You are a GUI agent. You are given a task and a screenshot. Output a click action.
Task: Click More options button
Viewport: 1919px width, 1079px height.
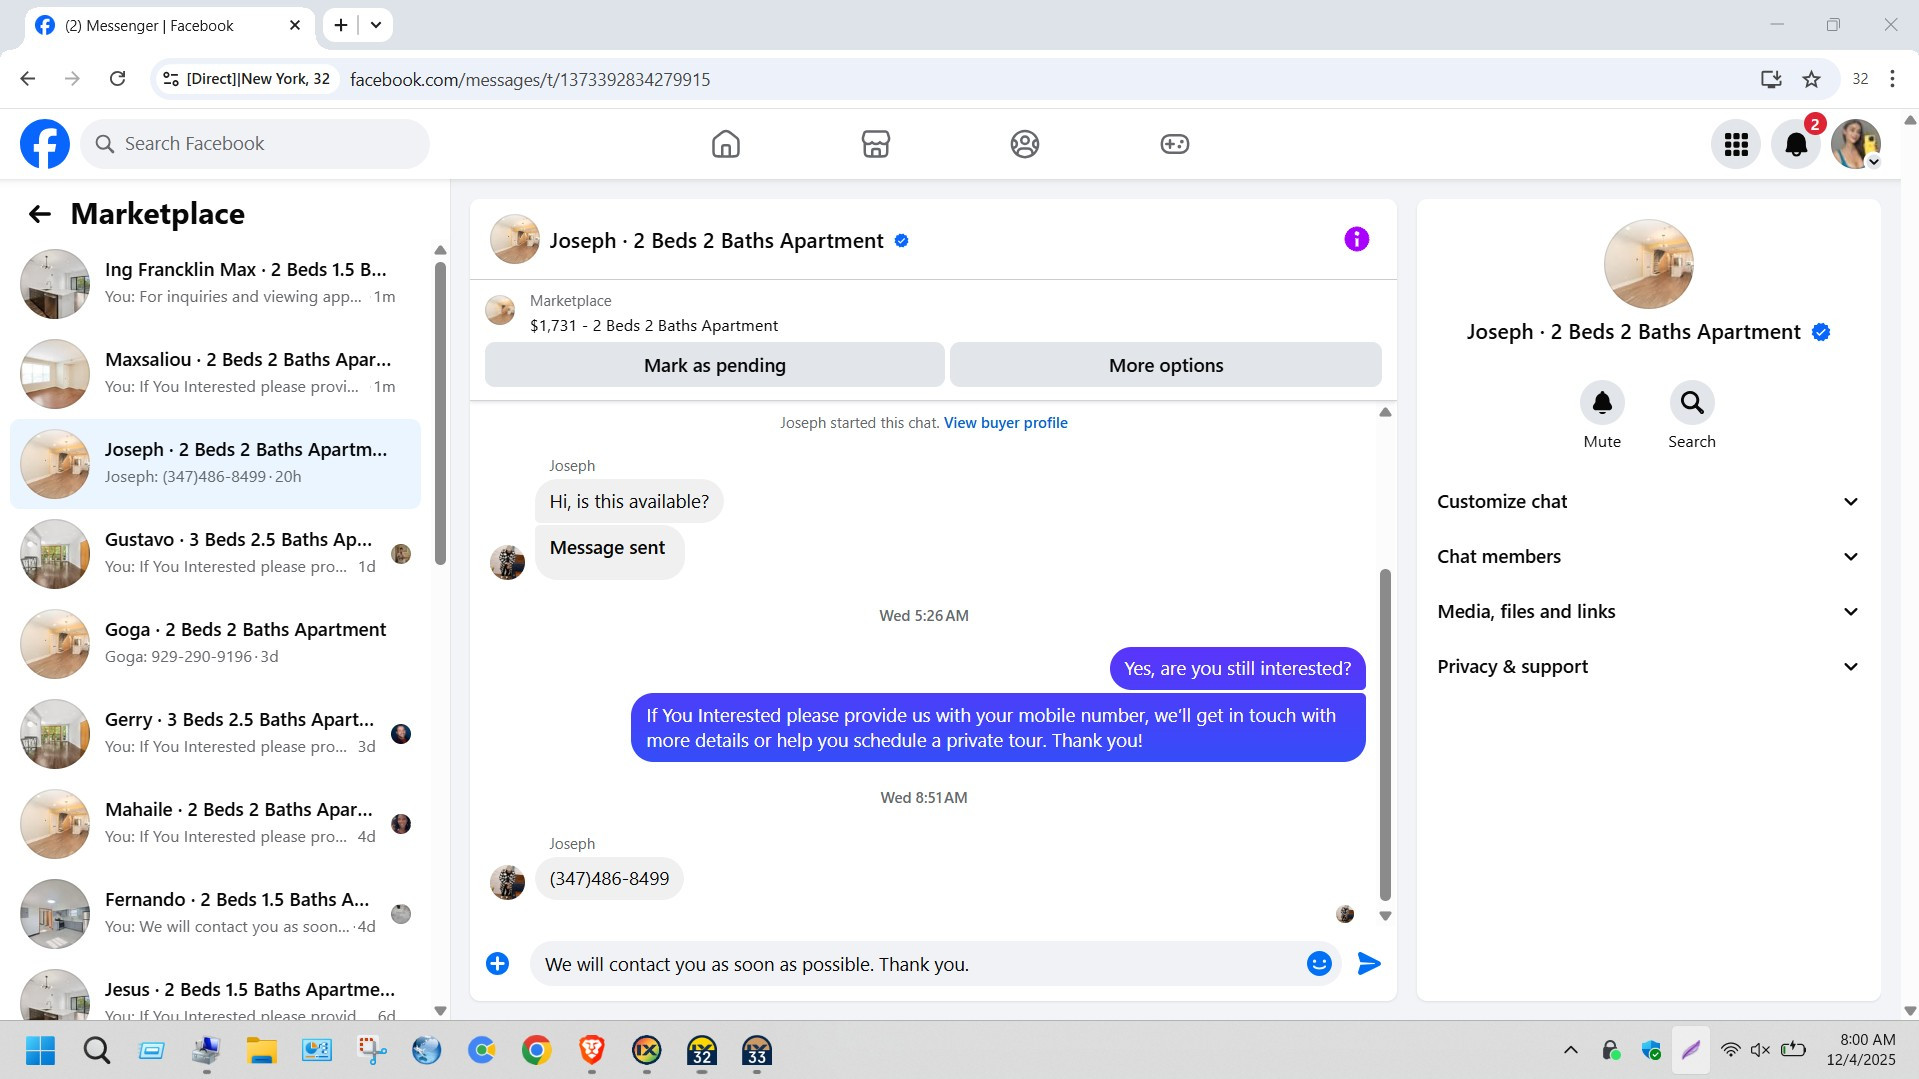pyautogui.click(x=1165, y=365)
